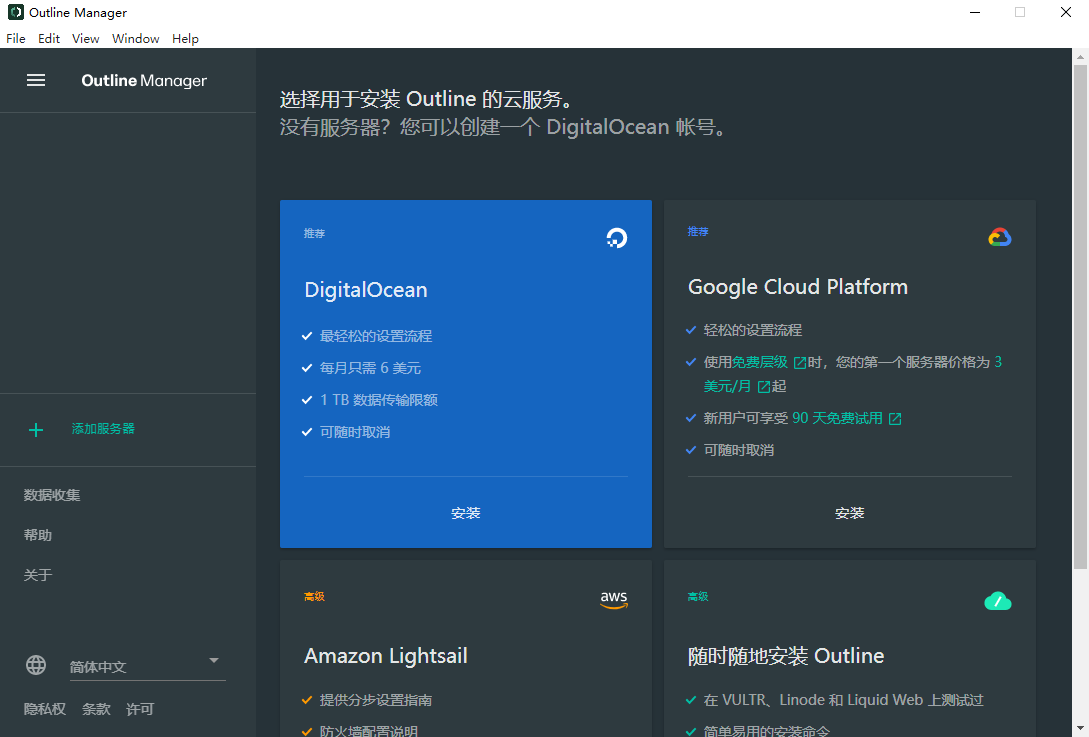The height and width of the screenshot is (737, 1089).
Task: Click 在 VULTR、Linode 和 Liquid Web 上测试过 line
Action: click(843, 700)
